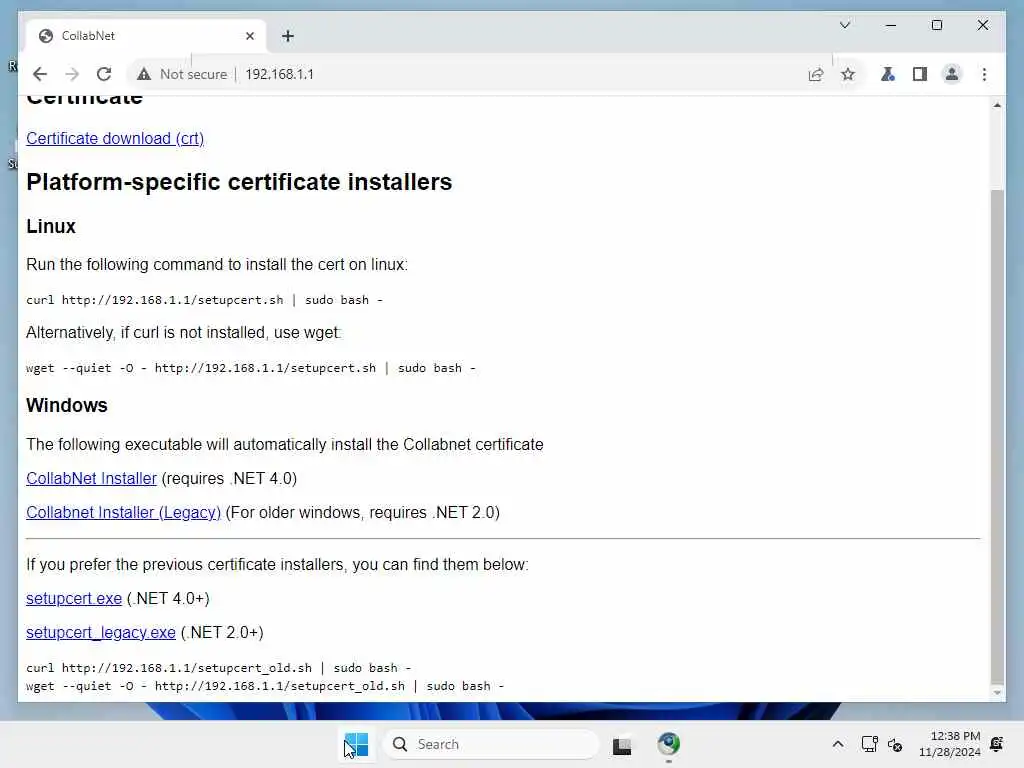Screen dimensions: 1024x768
Task: Open the clock showing 12:38 PM
Action: pos(950,744)
